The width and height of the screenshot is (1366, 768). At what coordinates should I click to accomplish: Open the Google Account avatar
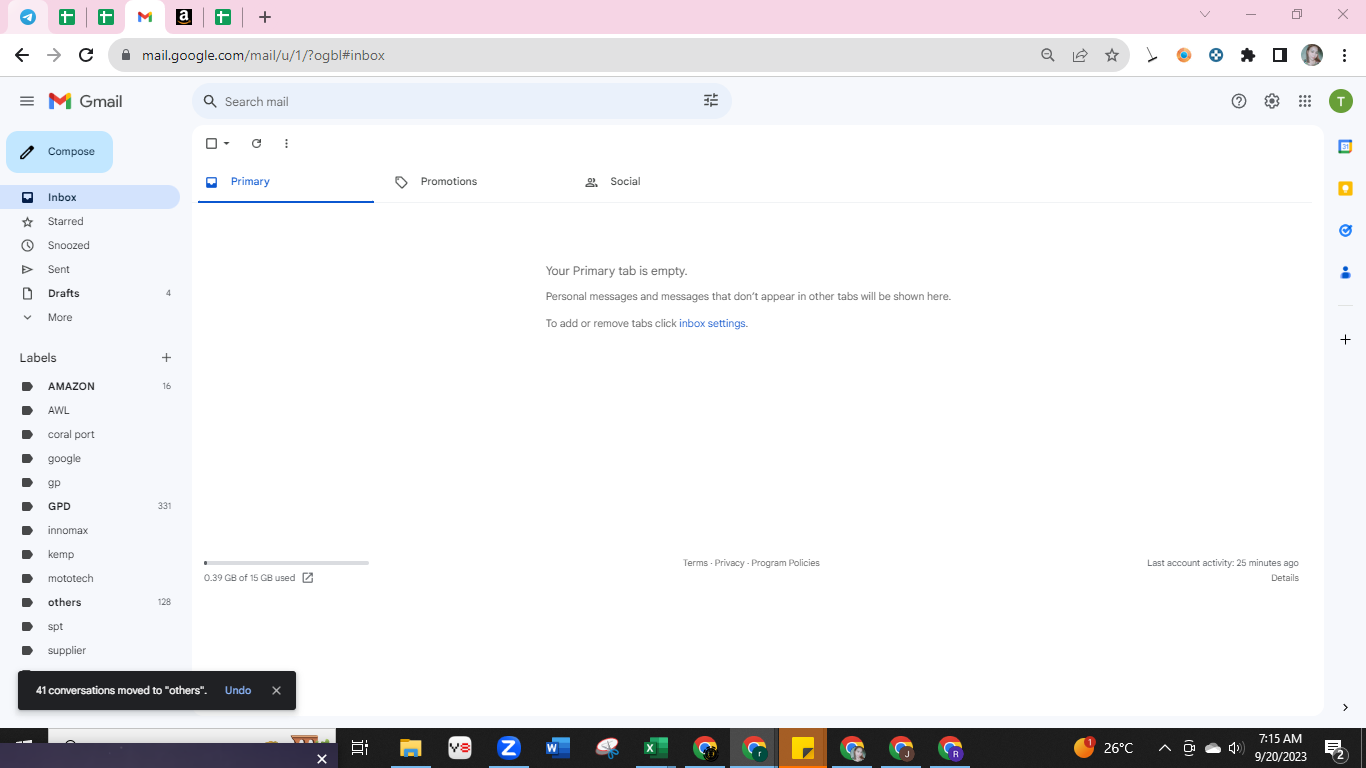point(1341,101)
